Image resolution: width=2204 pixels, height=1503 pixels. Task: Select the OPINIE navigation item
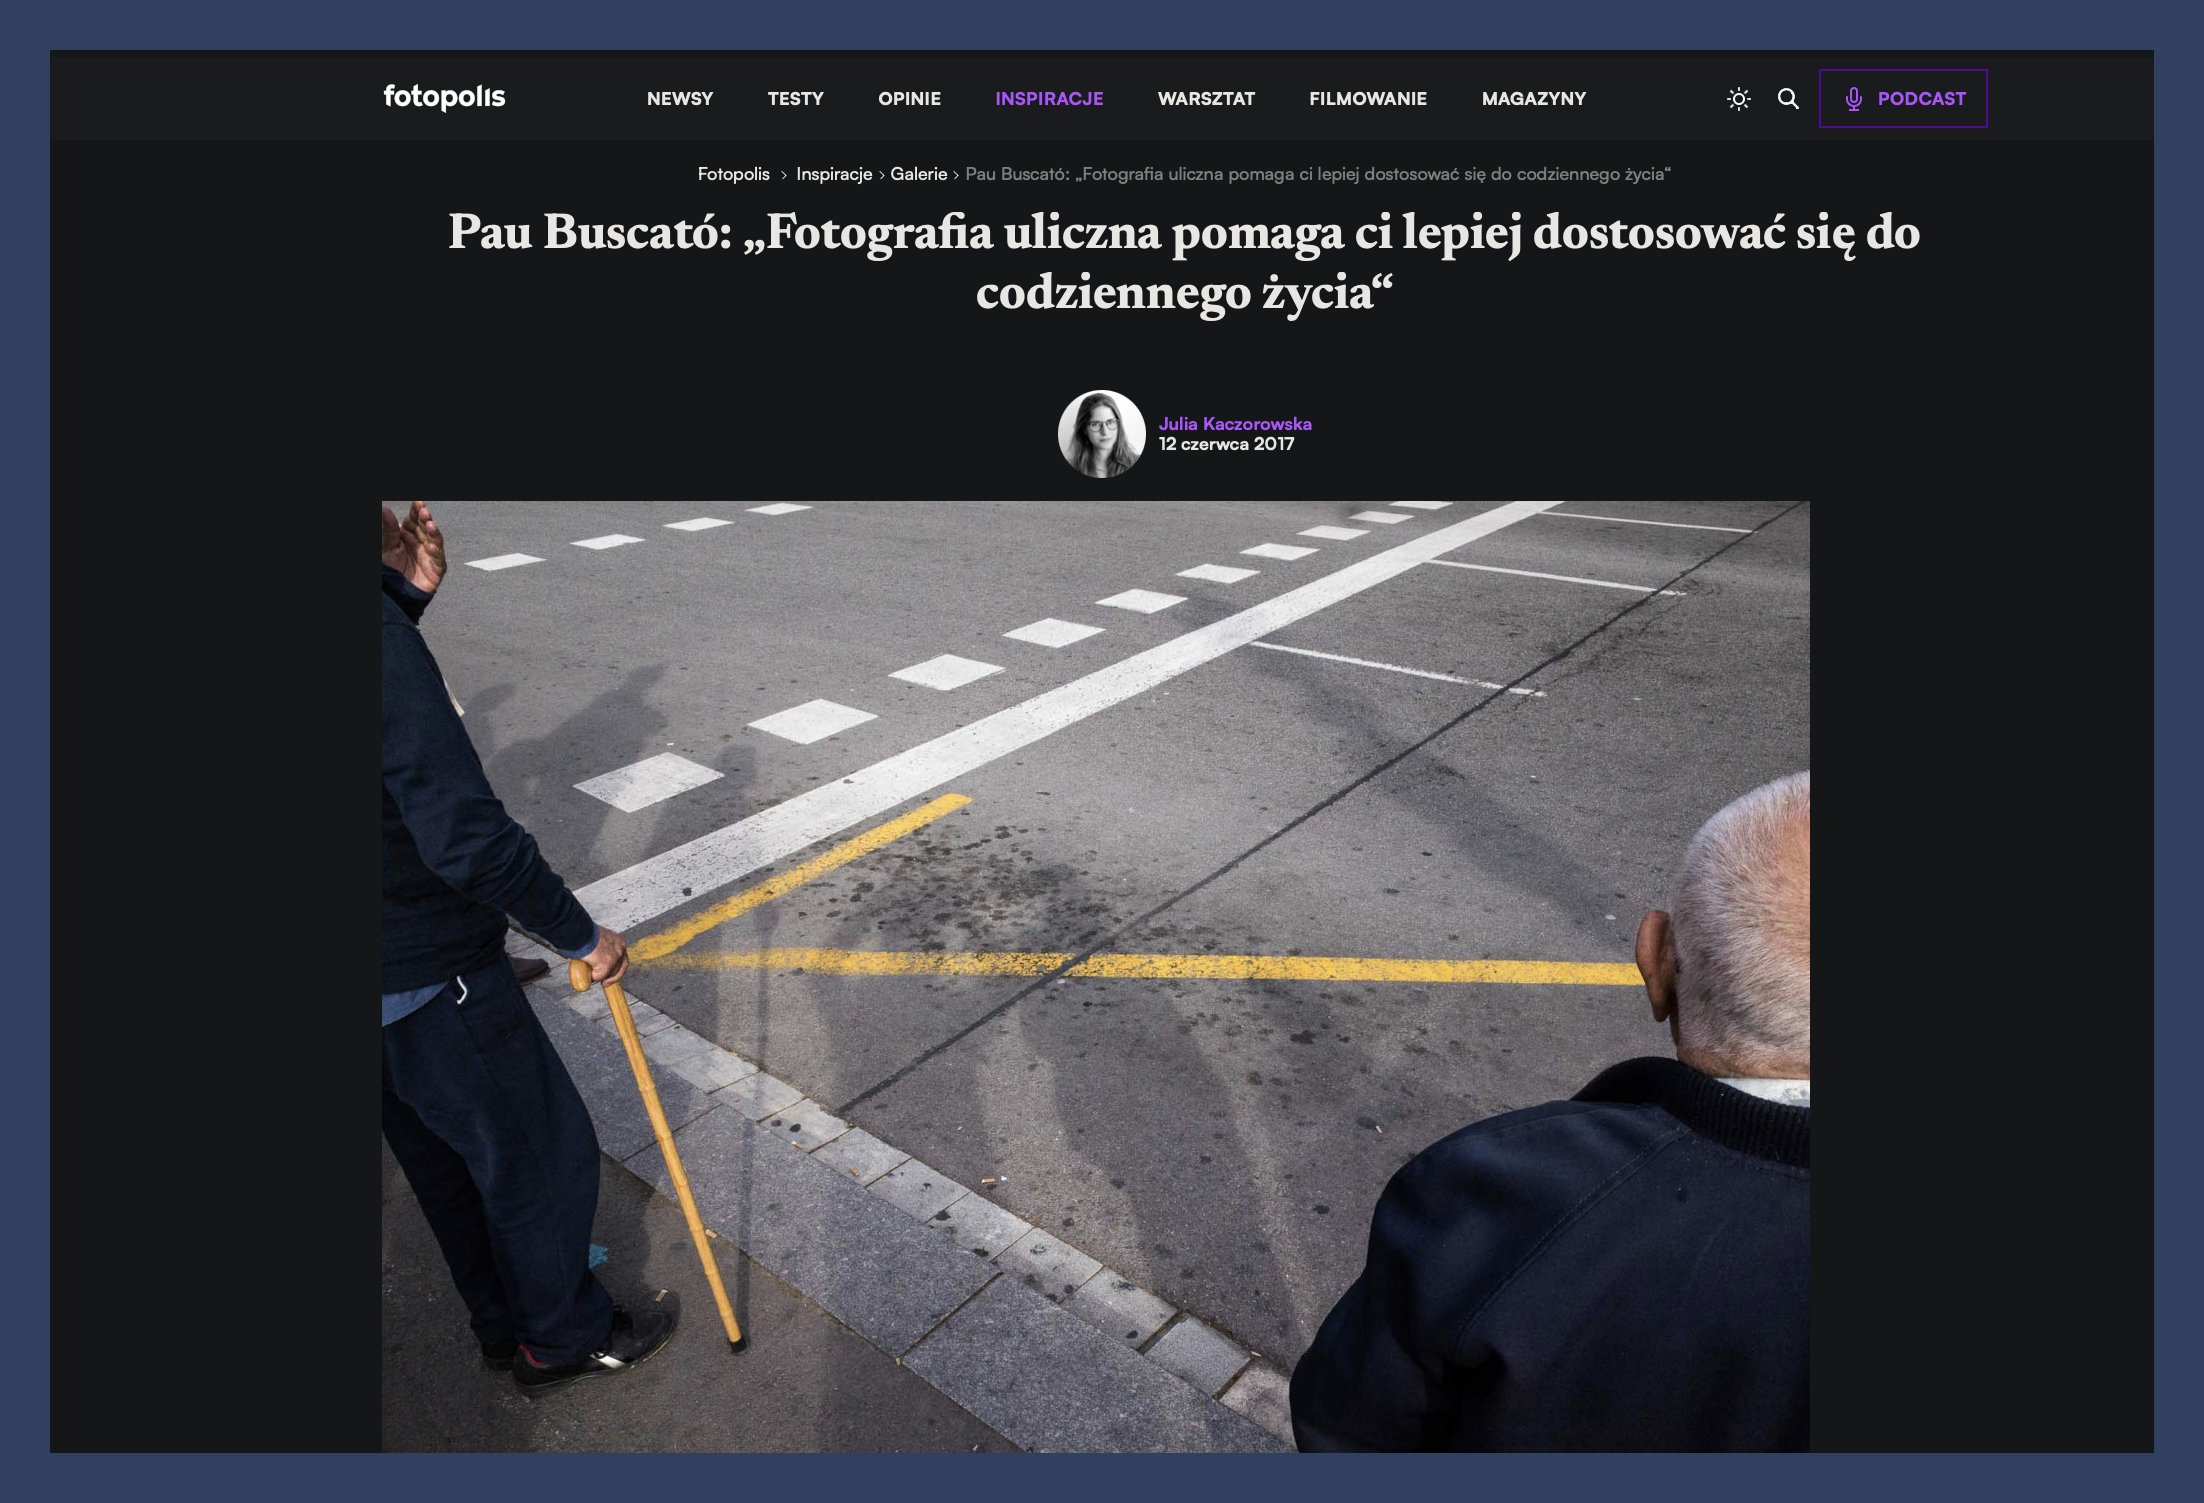point(909,98)
